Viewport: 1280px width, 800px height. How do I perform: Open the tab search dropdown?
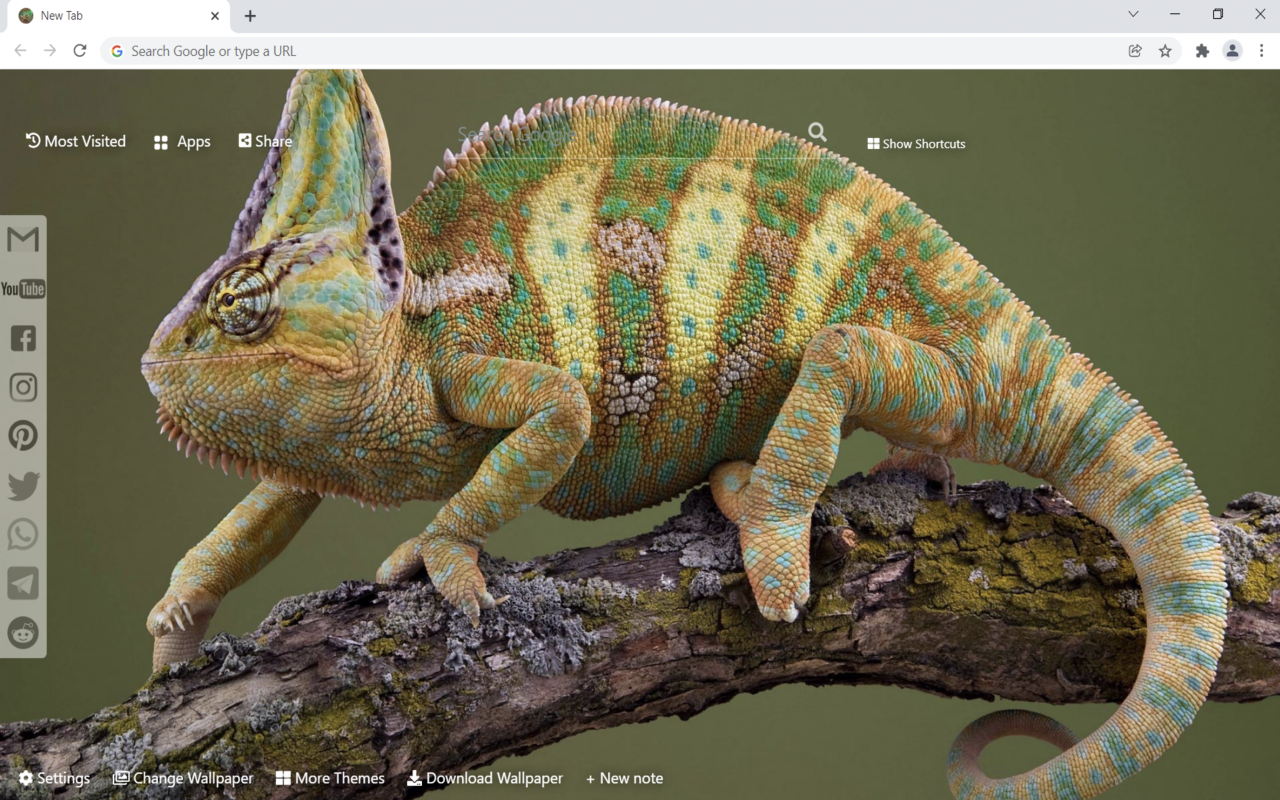point(1133,14)
